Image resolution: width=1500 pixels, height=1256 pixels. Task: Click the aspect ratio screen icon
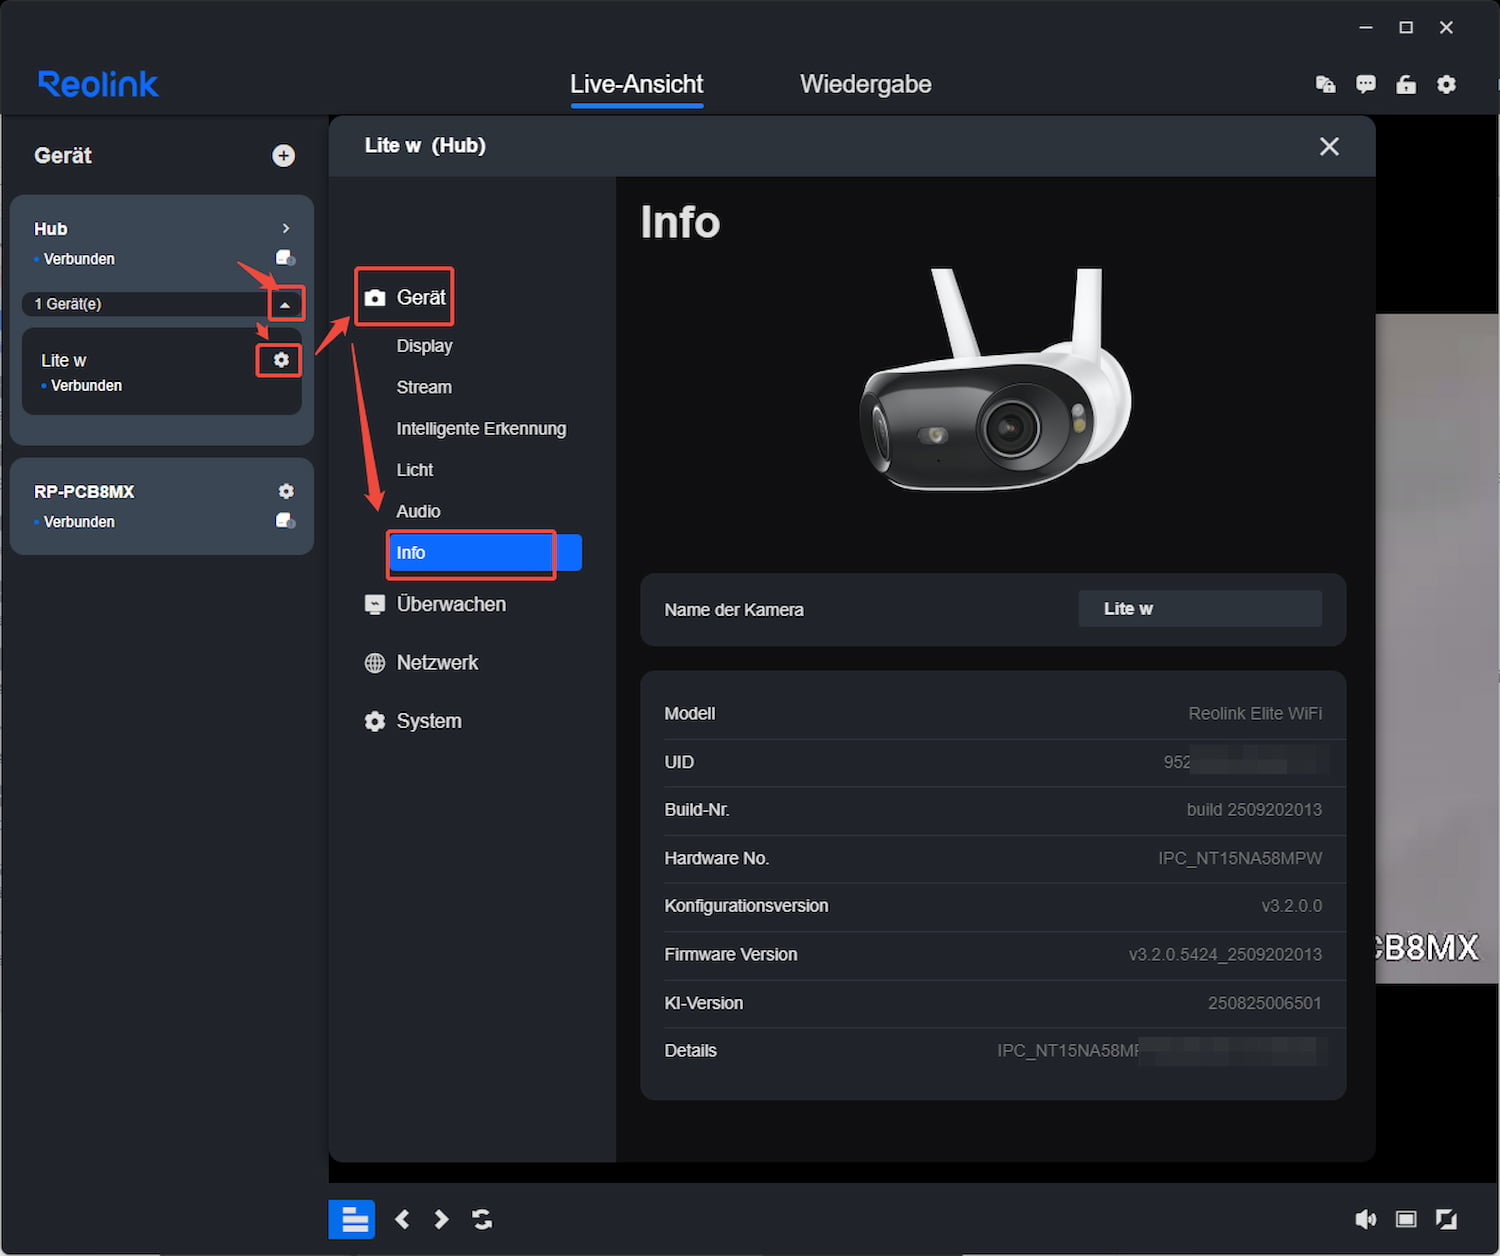pos(1406,1219)
